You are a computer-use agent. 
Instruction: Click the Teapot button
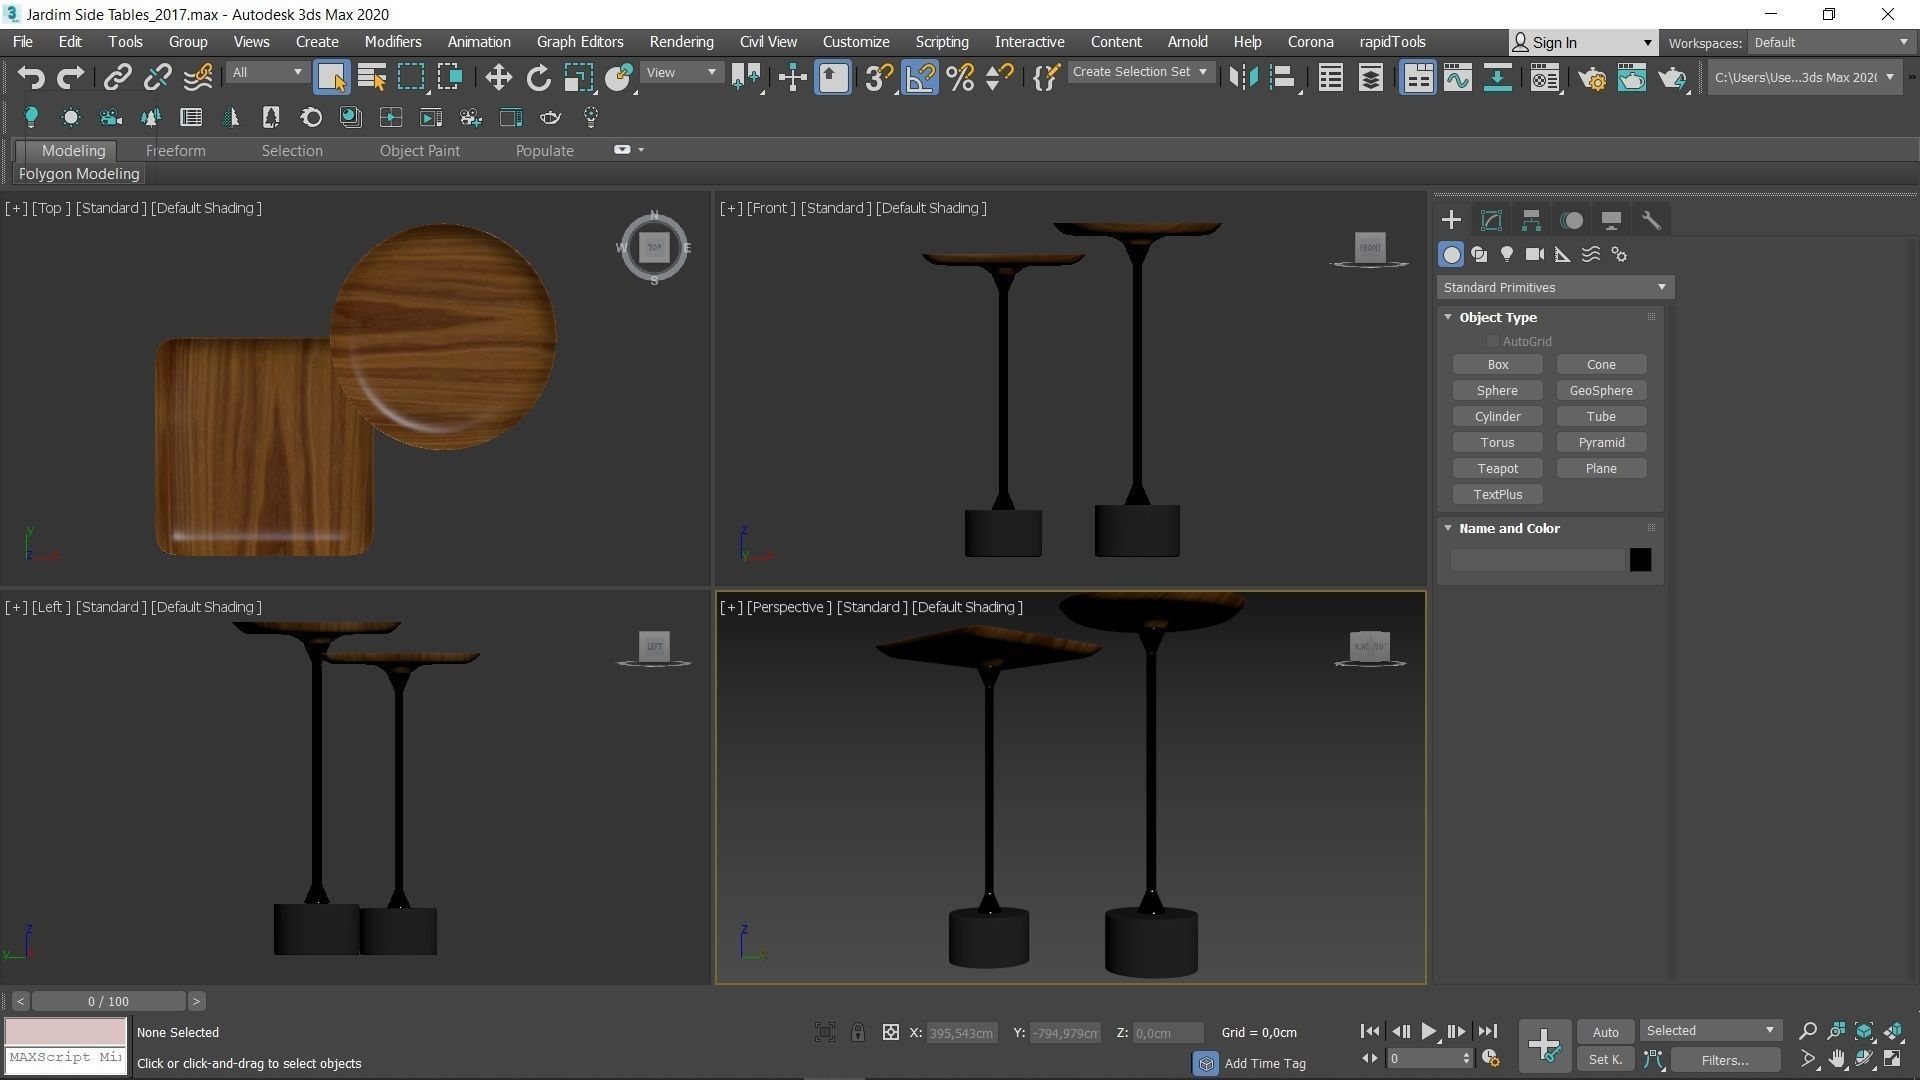pos(1497,469)
